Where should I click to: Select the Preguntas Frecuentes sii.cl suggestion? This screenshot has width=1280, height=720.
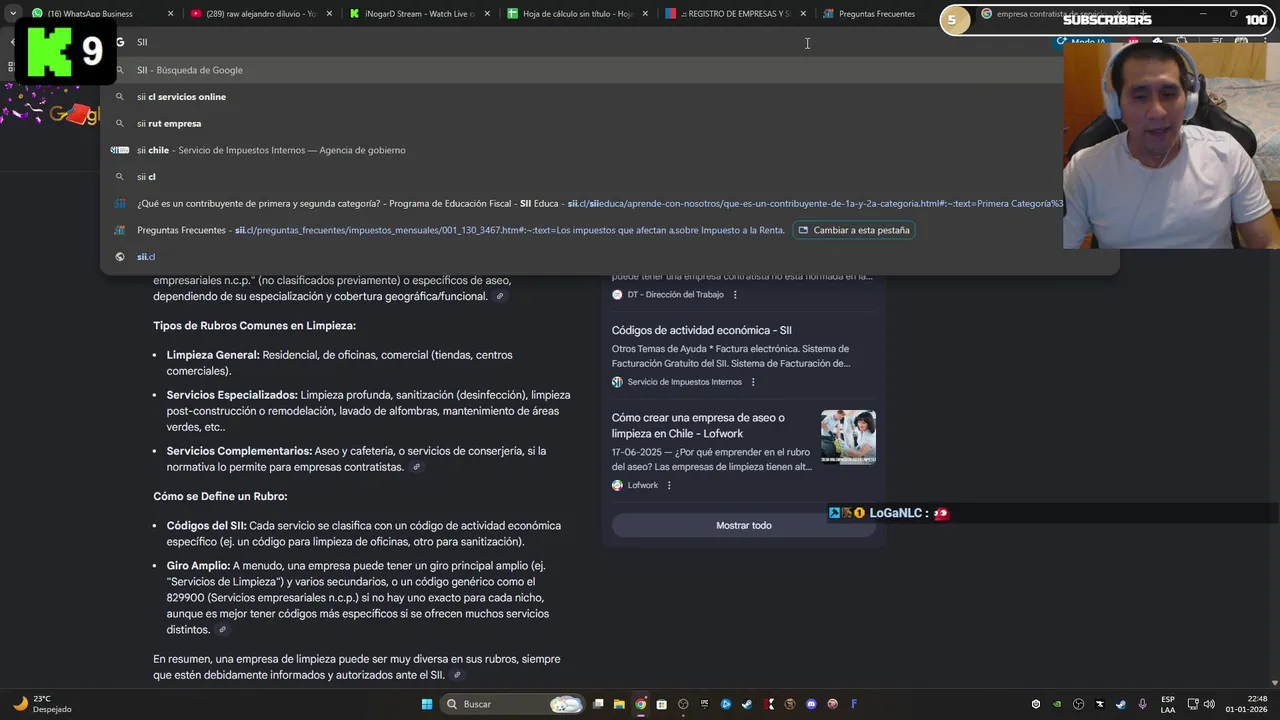tap(460, 230)
